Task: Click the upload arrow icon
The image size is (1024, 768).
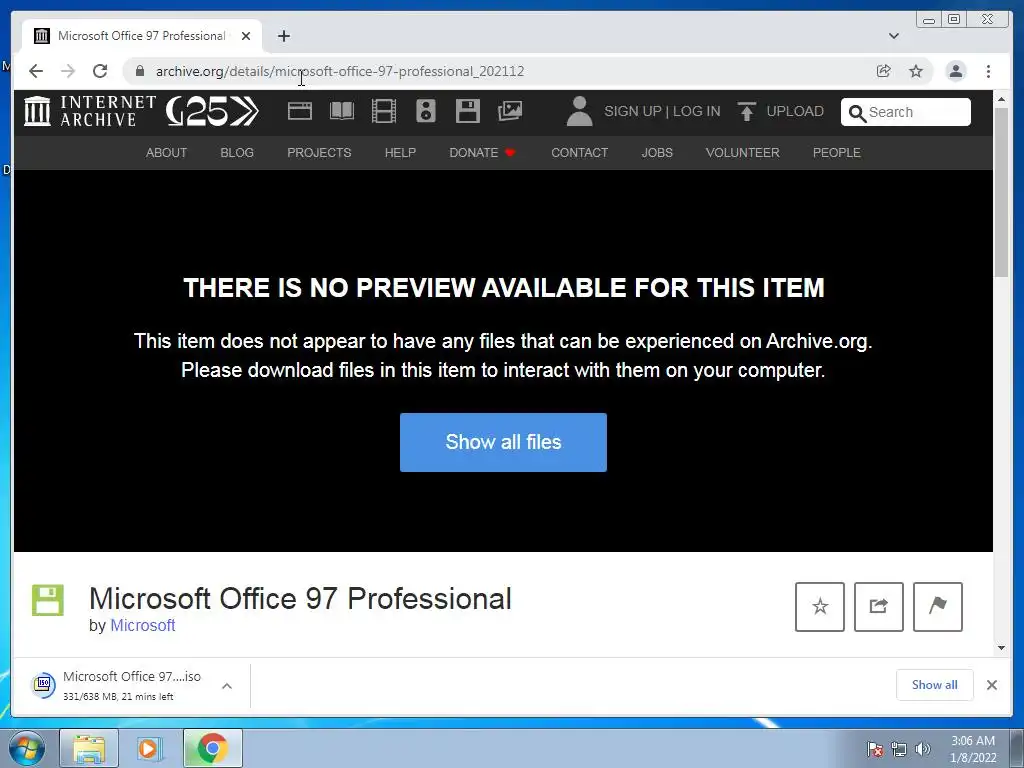Action: pos(746,111)
